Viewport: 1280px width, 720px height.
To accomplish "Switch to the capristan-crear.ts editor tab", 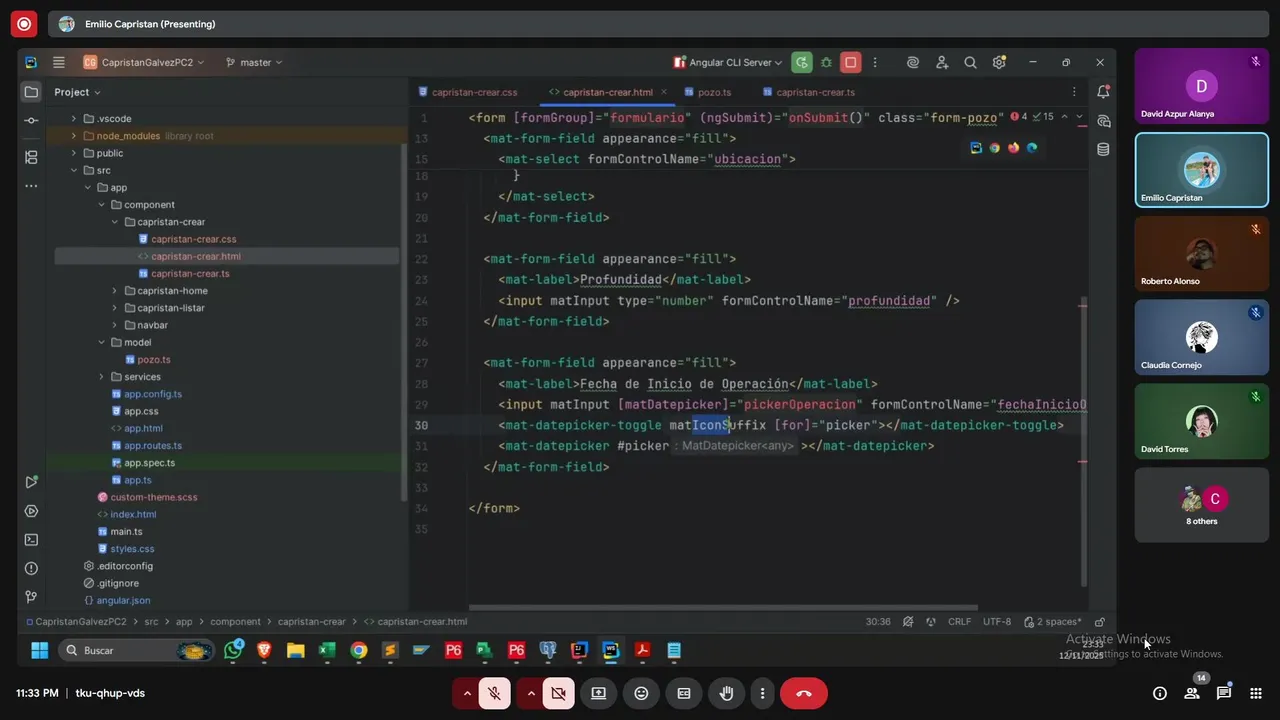I will coord(808,92).
